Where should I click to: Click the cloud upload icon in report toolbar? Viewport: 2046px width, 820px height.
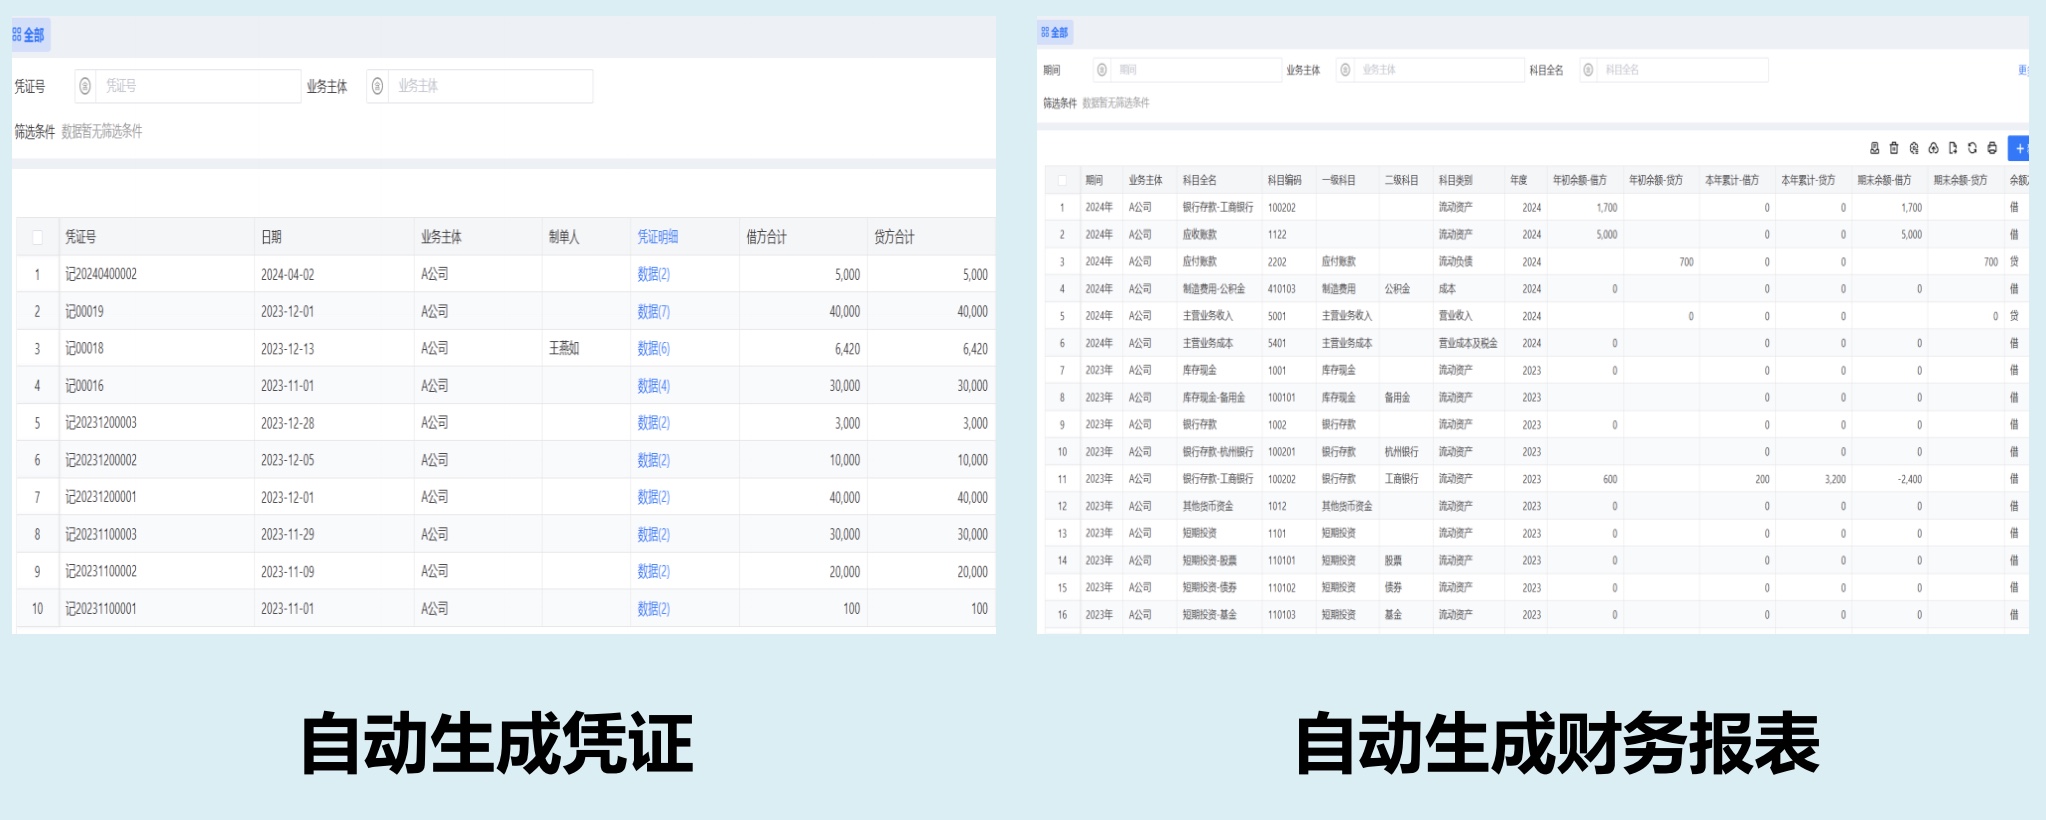[x=1933, y=148]
